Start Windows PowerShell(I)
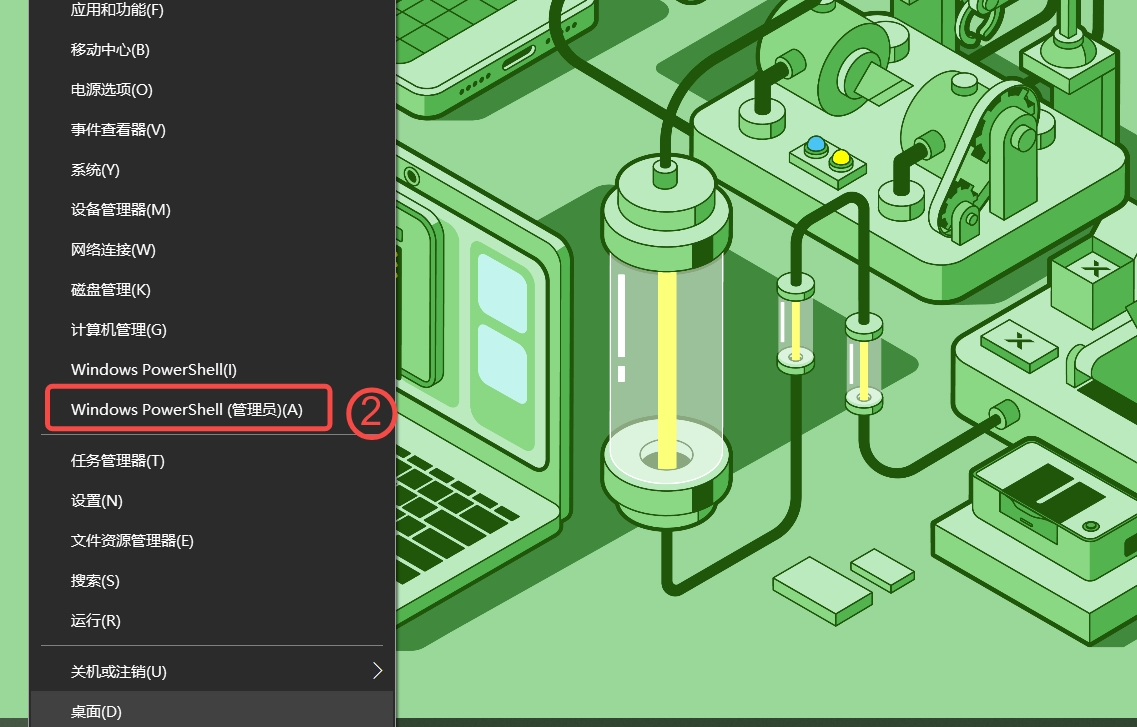The width and height of the screenshot is (1137, 727). pos(212,370)
